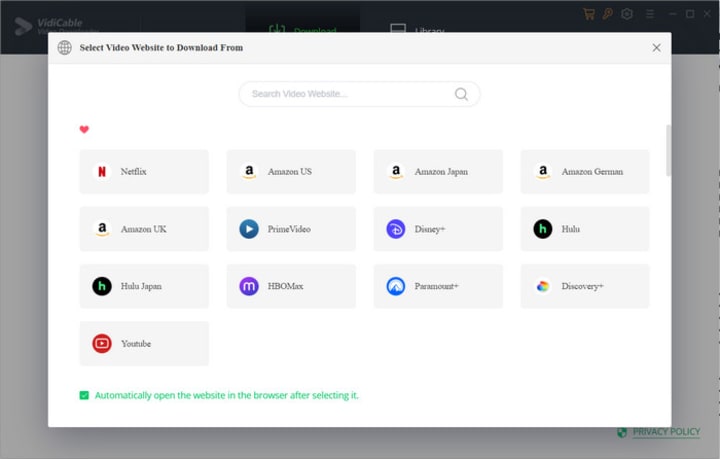
Task: Click the red Youtube logo icon
Action: (102, 344)
